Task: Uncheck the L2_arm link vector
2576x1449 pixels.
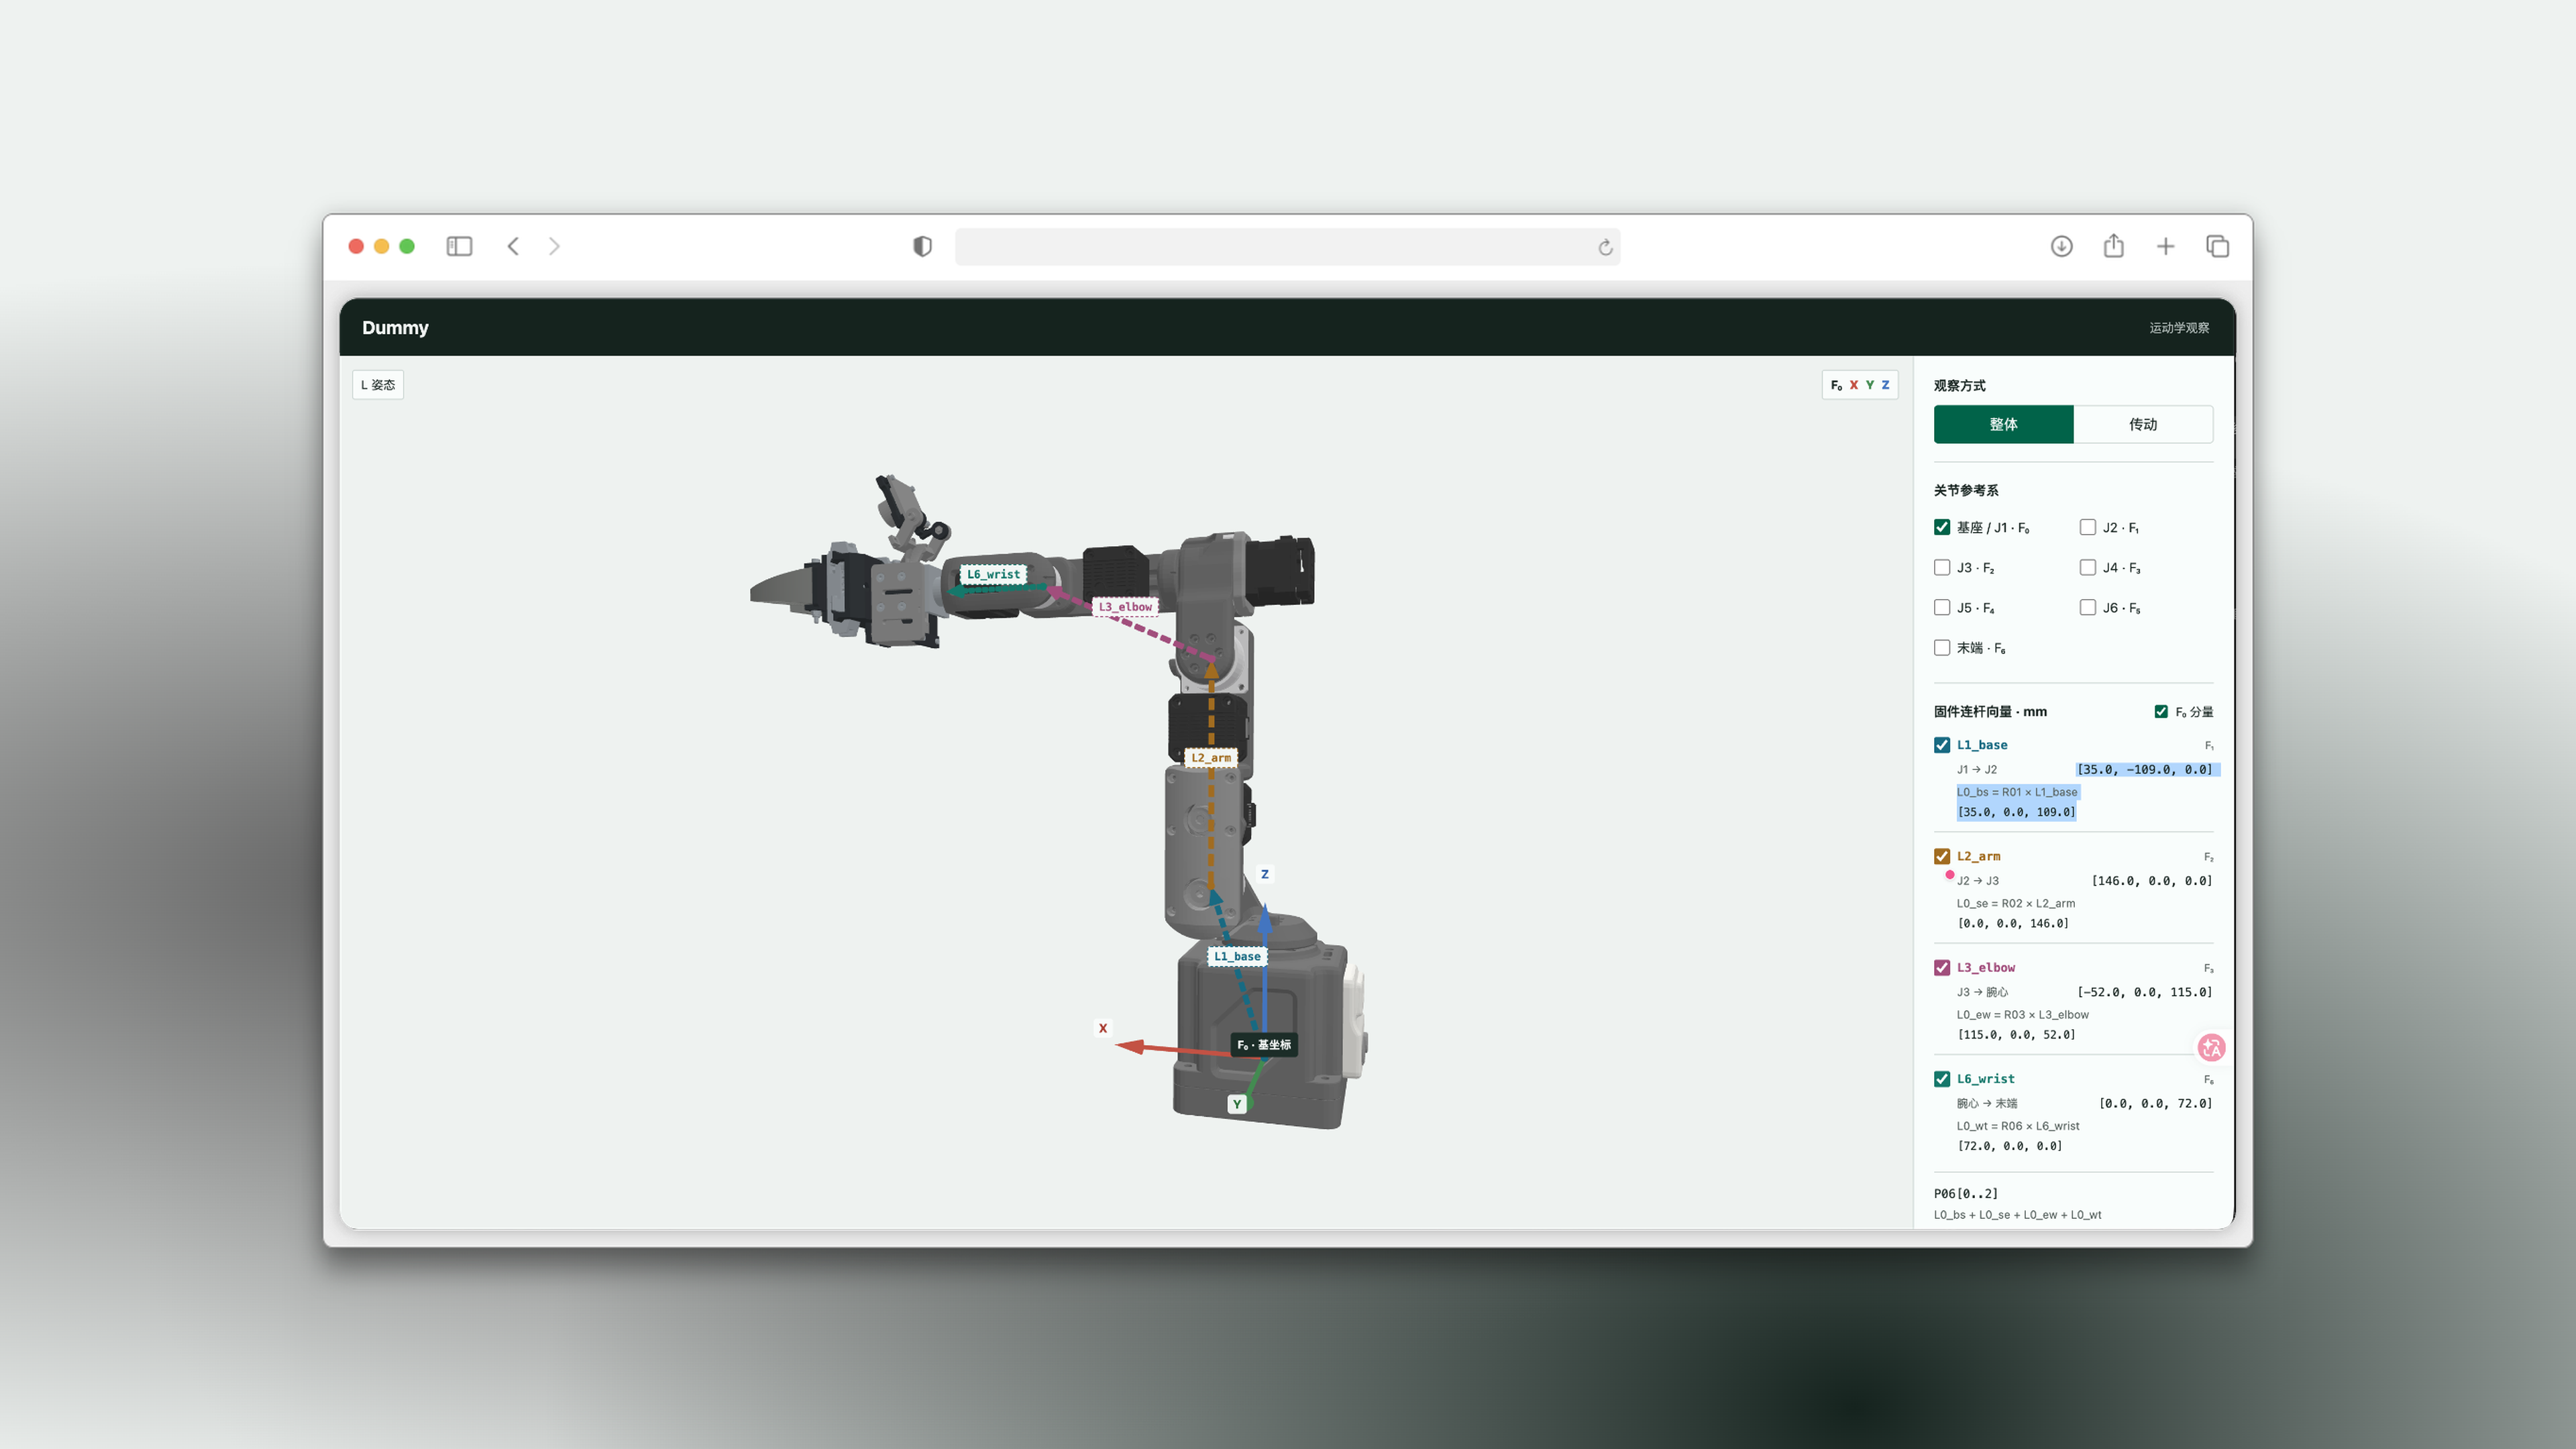Action: point(1942,856)
